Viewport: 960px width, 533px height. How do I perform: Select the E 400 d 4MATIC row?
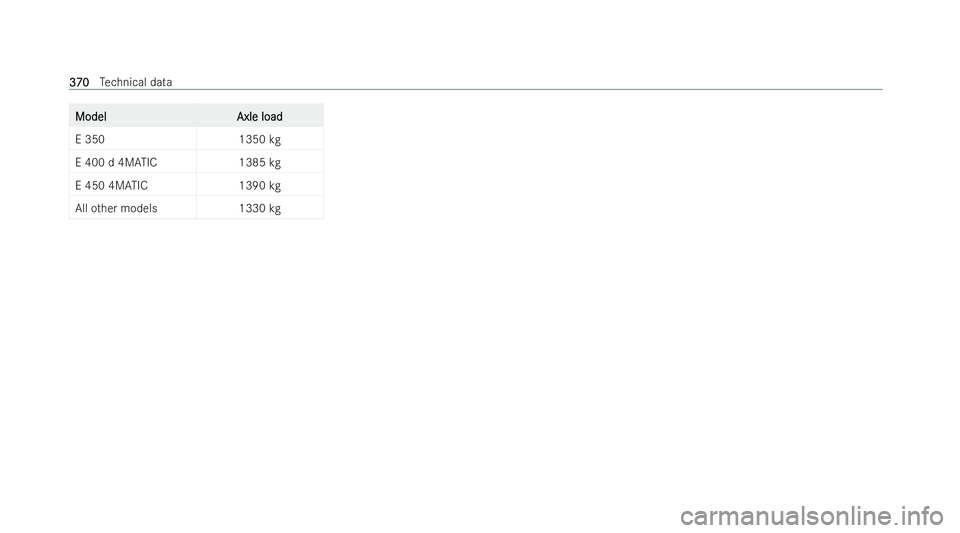tap(196, 162)
